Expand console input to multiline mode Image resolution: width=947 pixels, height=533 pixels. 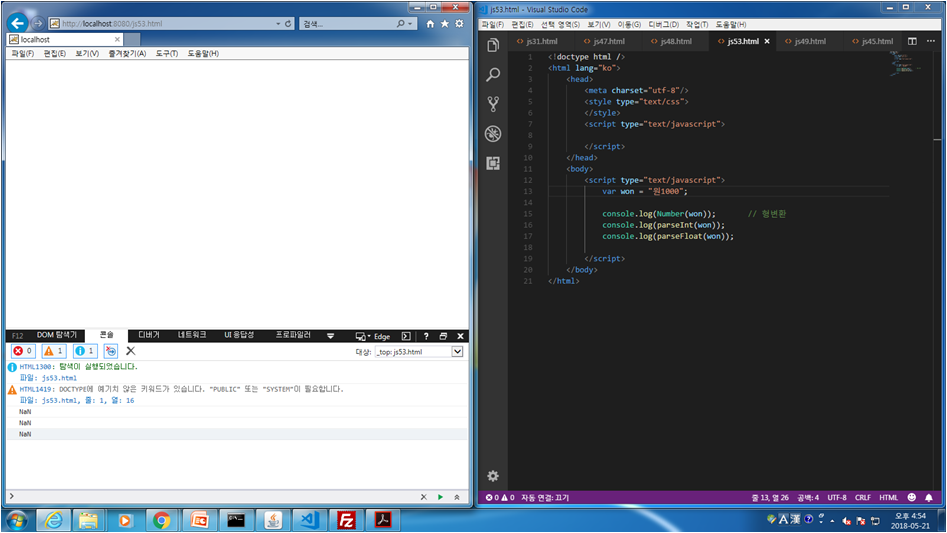(x=457, y=497)
